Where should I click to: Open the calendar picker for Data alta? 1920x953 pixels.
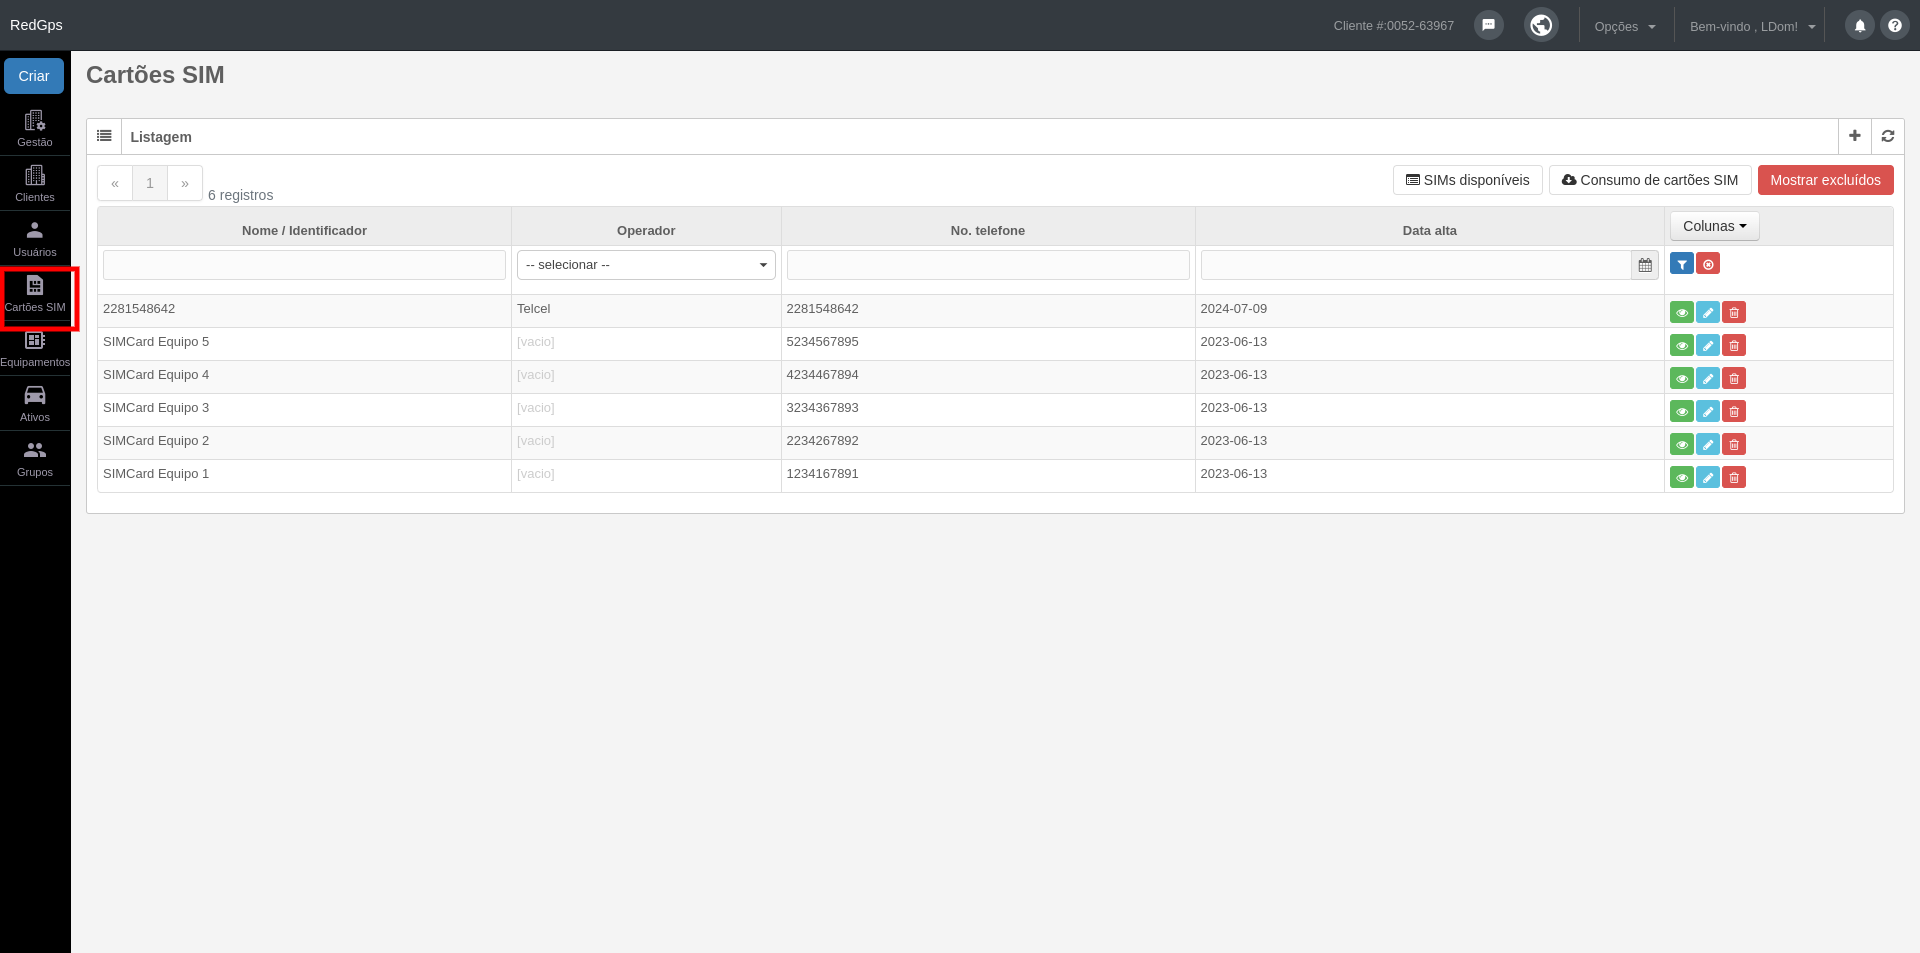[x=1645, y=265]
